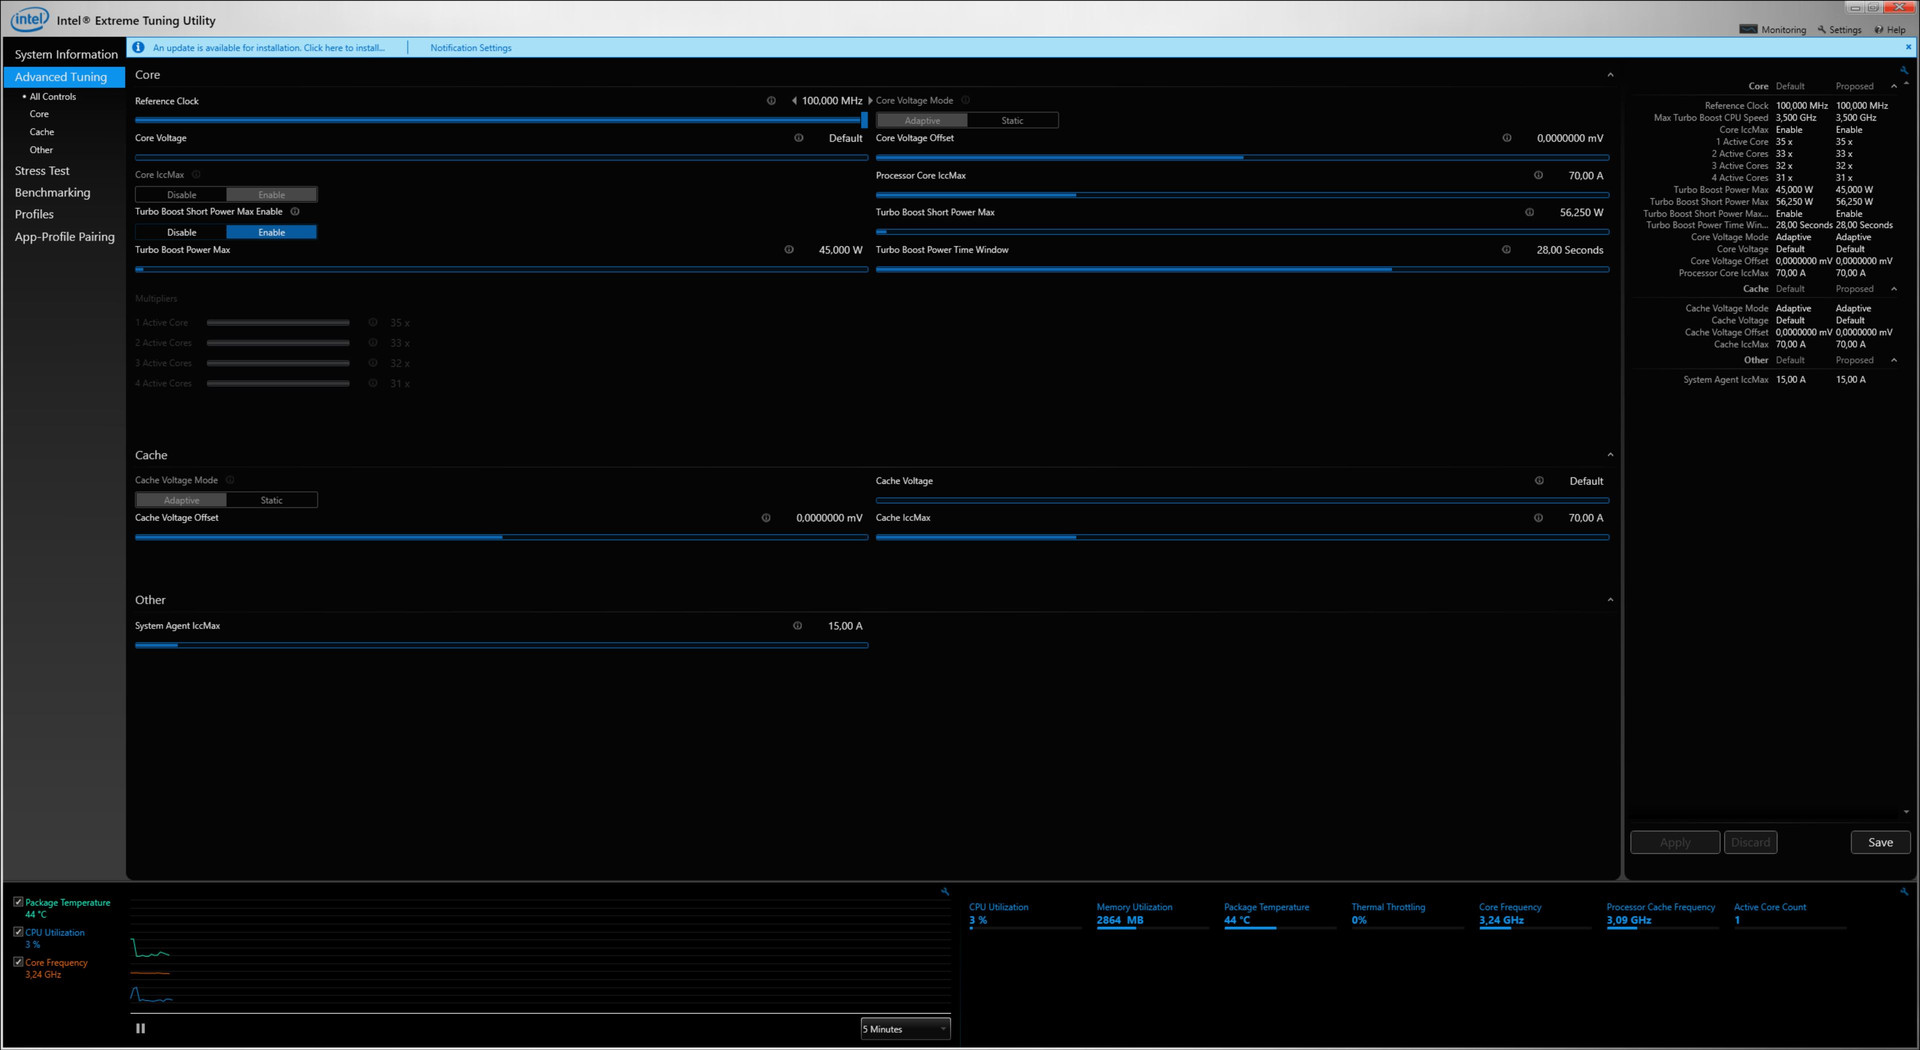Open Turbo Boost Power Max info icon

click(789, 250)
